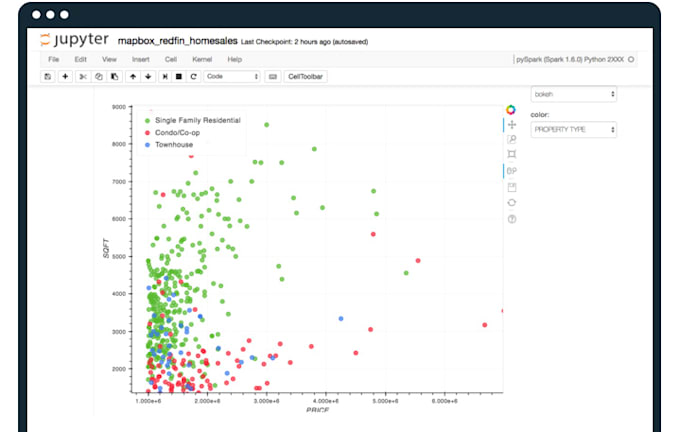
Task: Open the File menu
Action: coord(54,60)
